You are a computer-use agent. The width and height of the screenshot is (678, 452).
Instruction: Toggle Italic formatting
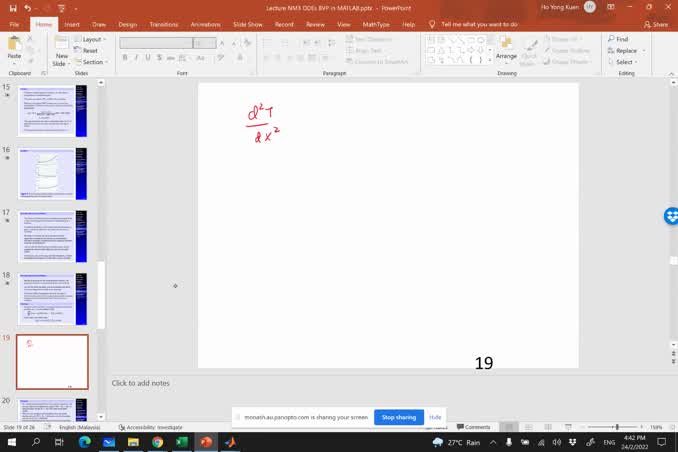[x=136, y=58]
